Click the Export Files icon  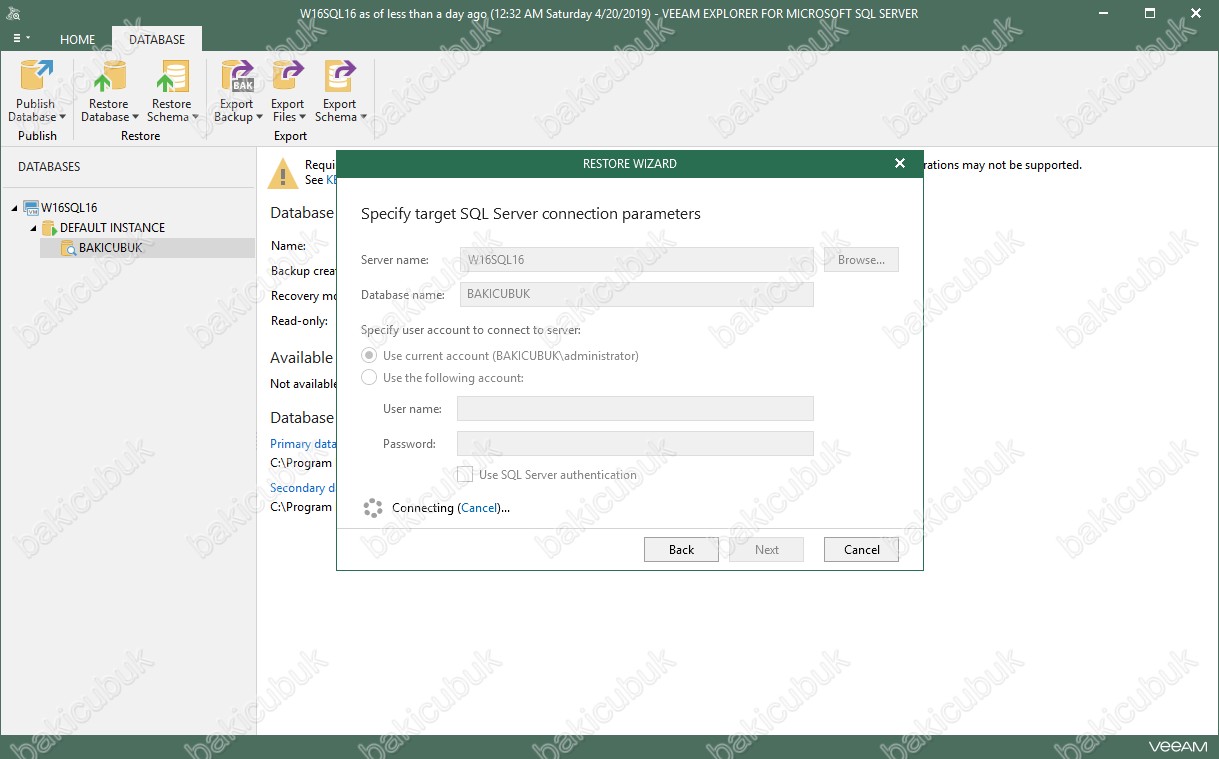(x=288, y=77)
